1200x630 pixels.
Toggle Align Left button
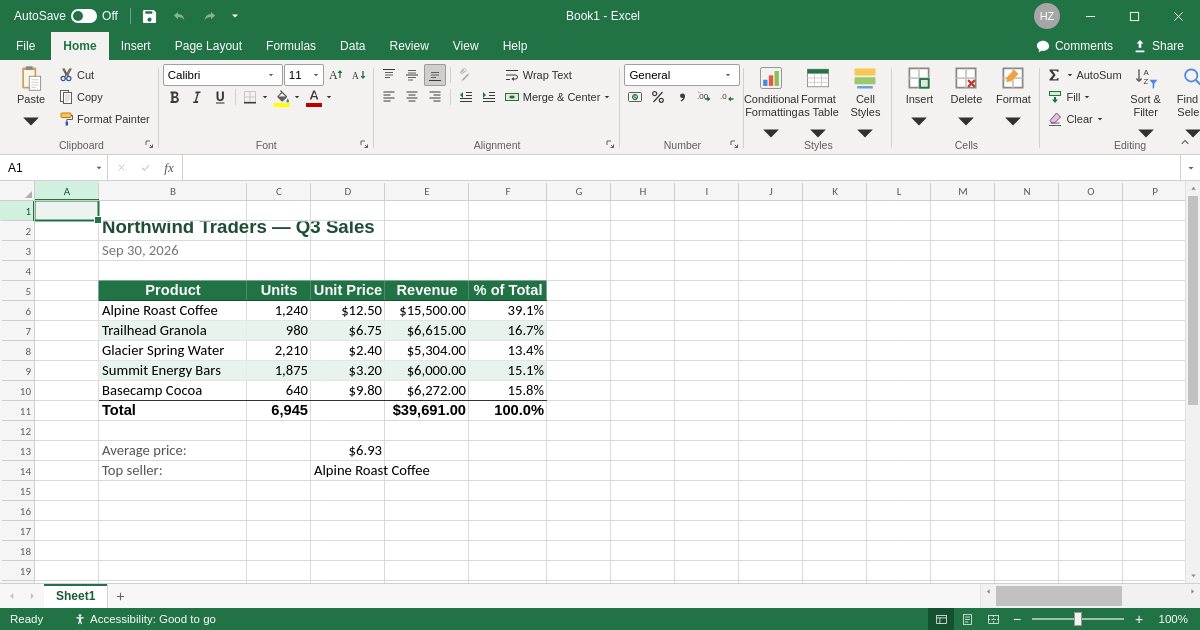click(x=389, y=97)
